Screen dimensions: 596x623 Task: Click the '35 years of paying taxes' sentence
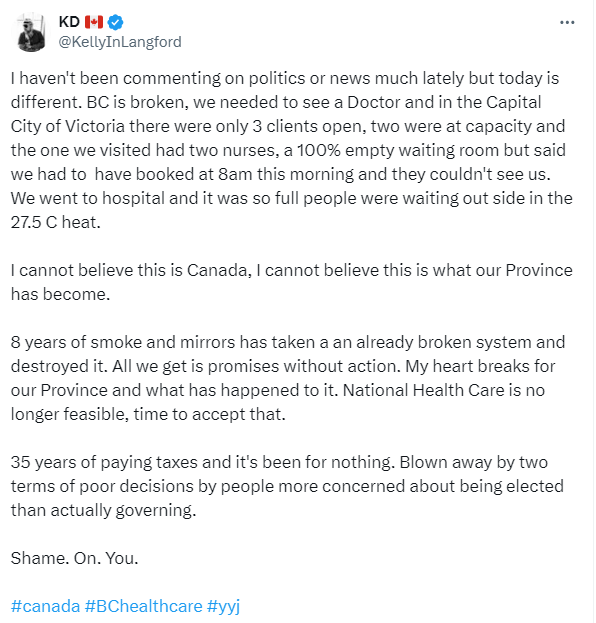(203, 462)
